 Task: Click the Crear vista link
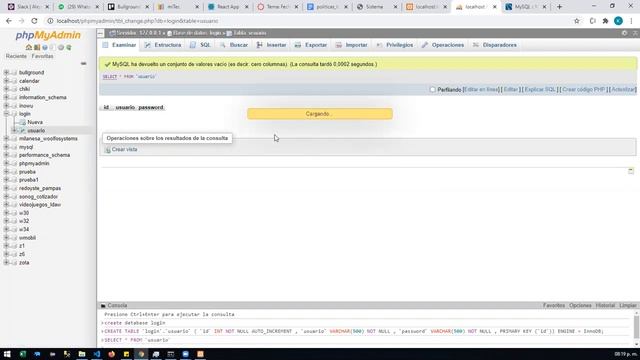pyautogui.click(x=124, y=150)
